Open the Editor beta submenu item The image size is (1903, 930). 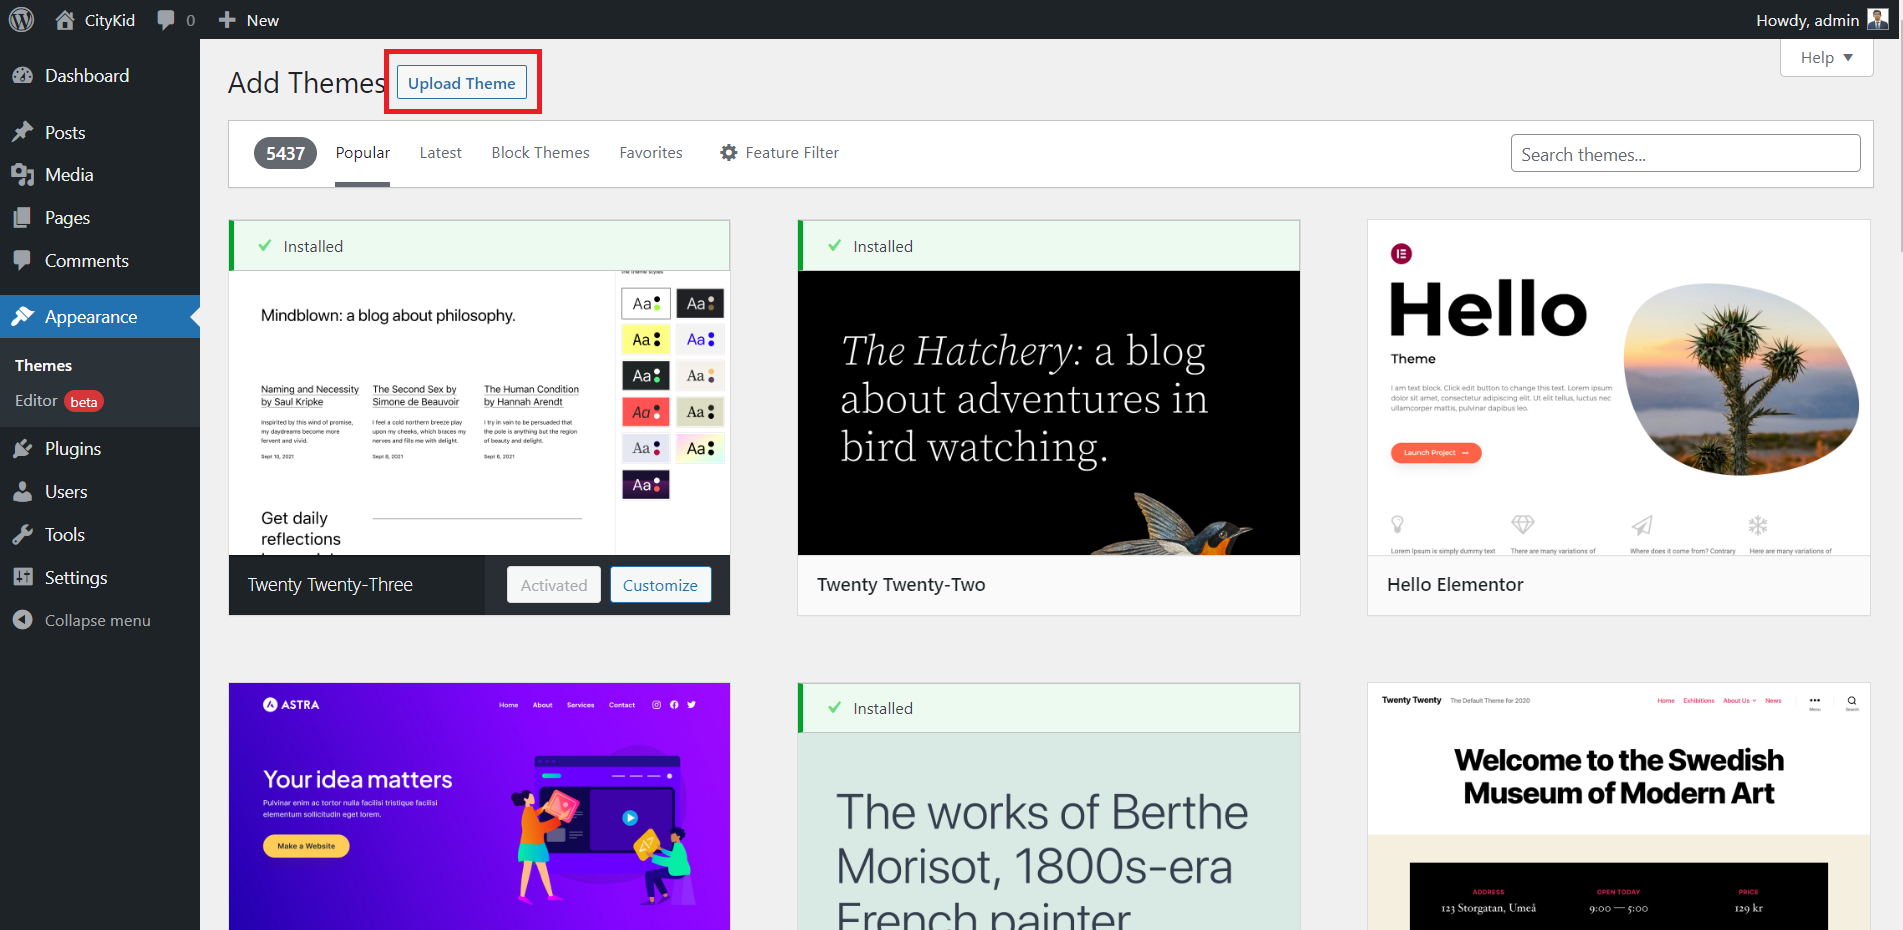(59, 401)
